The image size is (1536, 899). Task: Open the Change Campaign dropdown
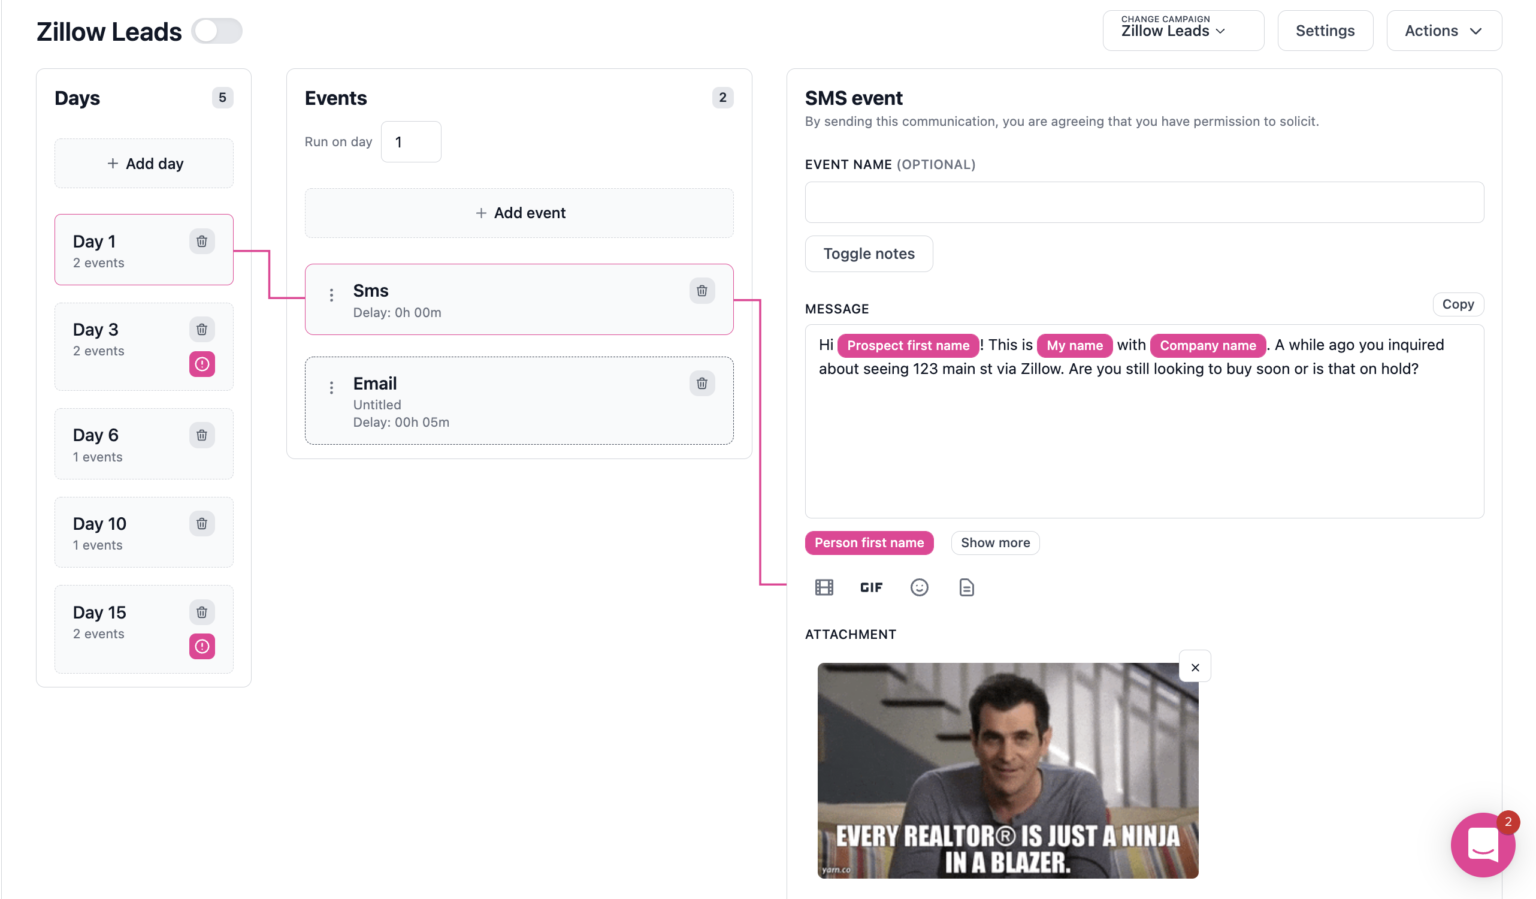pos(1183,30)
